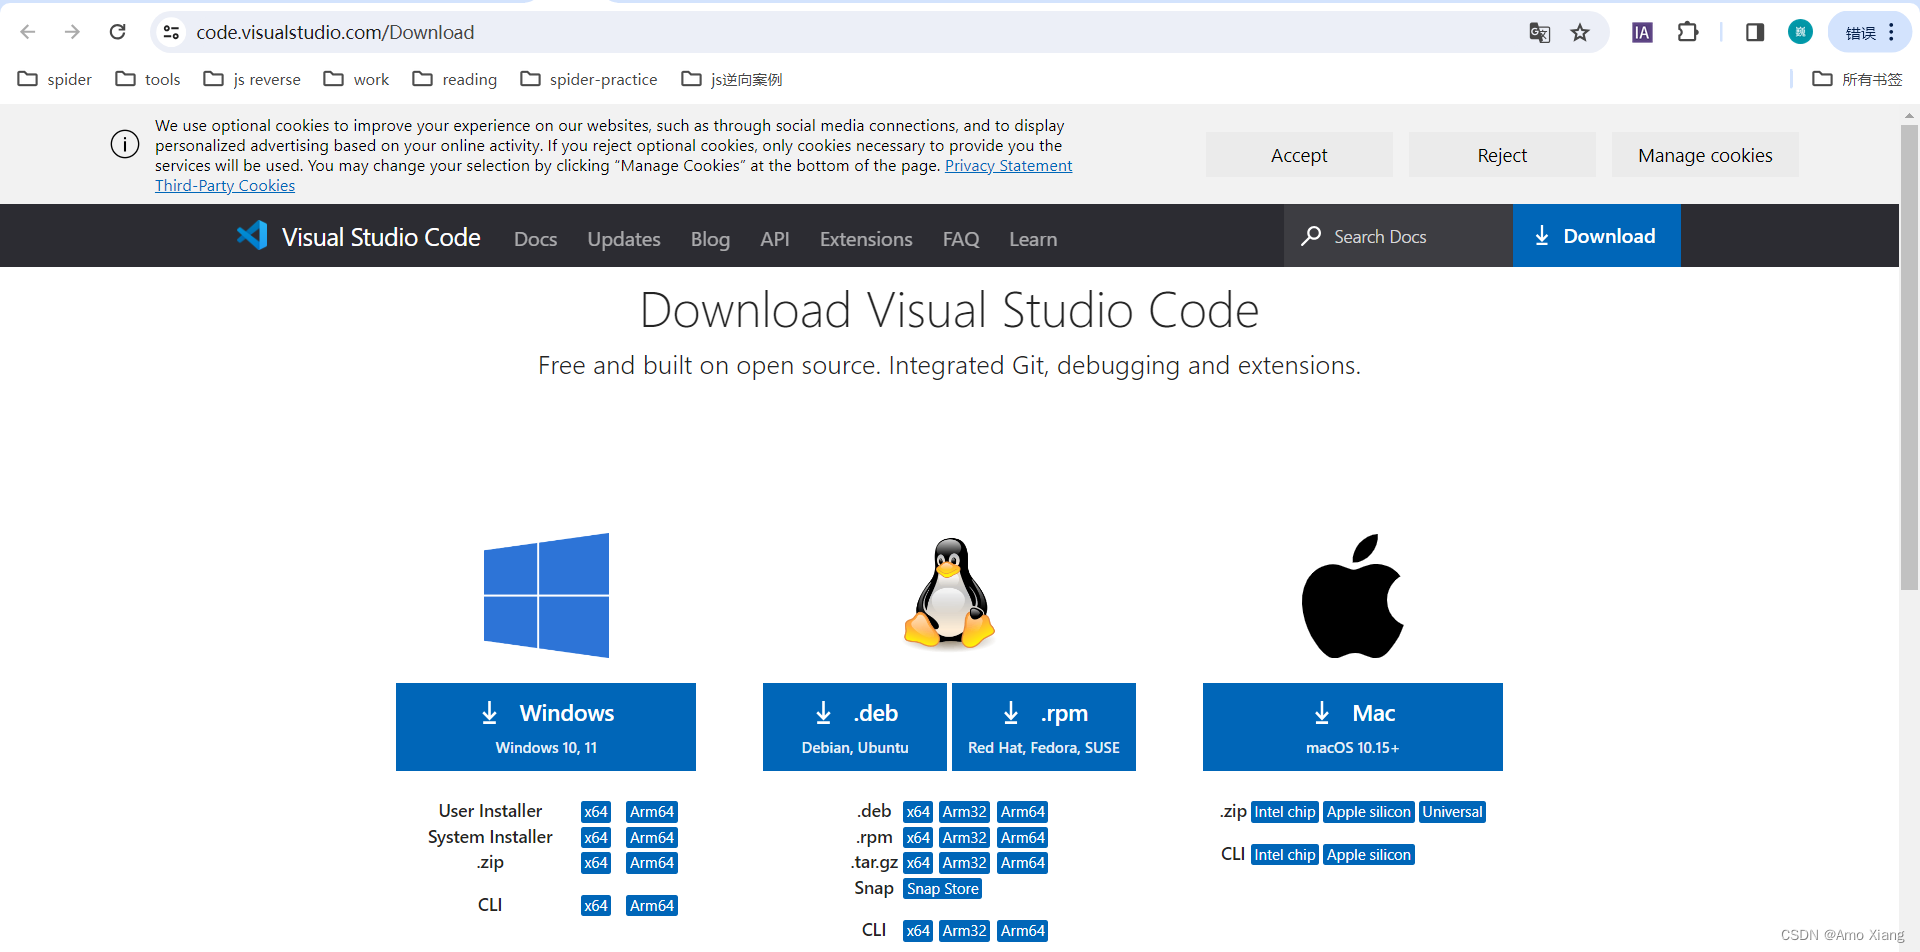Click the Linux penguin logo
Image resolution: width=1920 pixels, height=952 pixels.
point(949,593)
